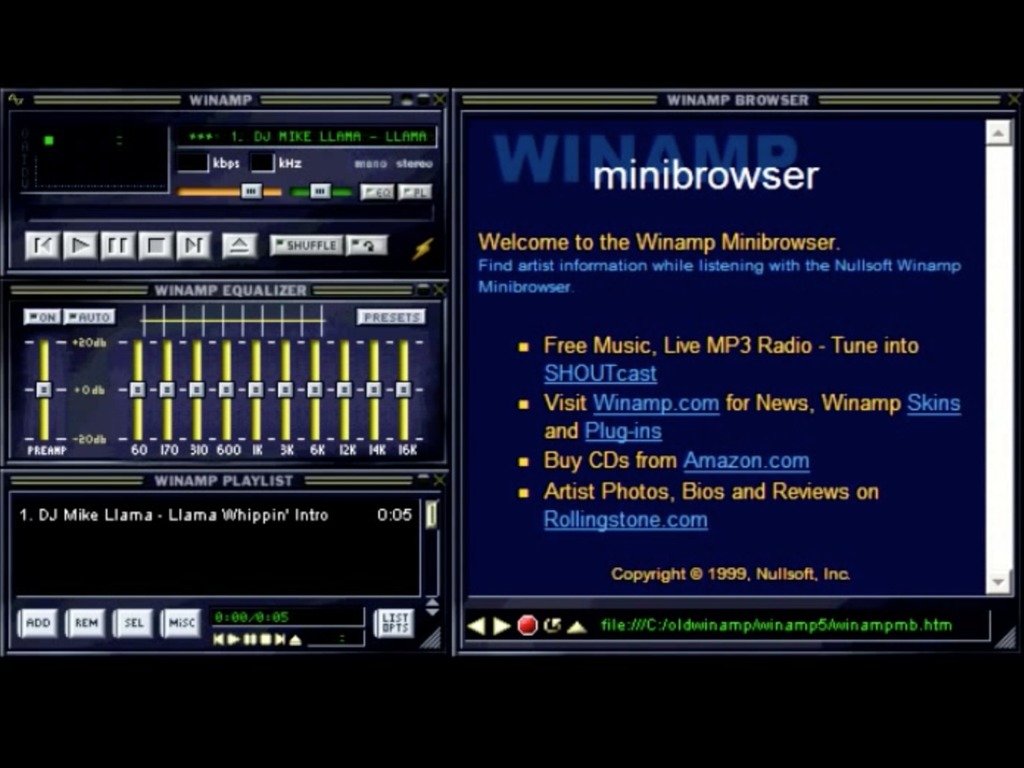The height and width of the screenshot is (768, 1024).
Task: Open the playlist LIST OPTS menu
Action: coord(394,623)
